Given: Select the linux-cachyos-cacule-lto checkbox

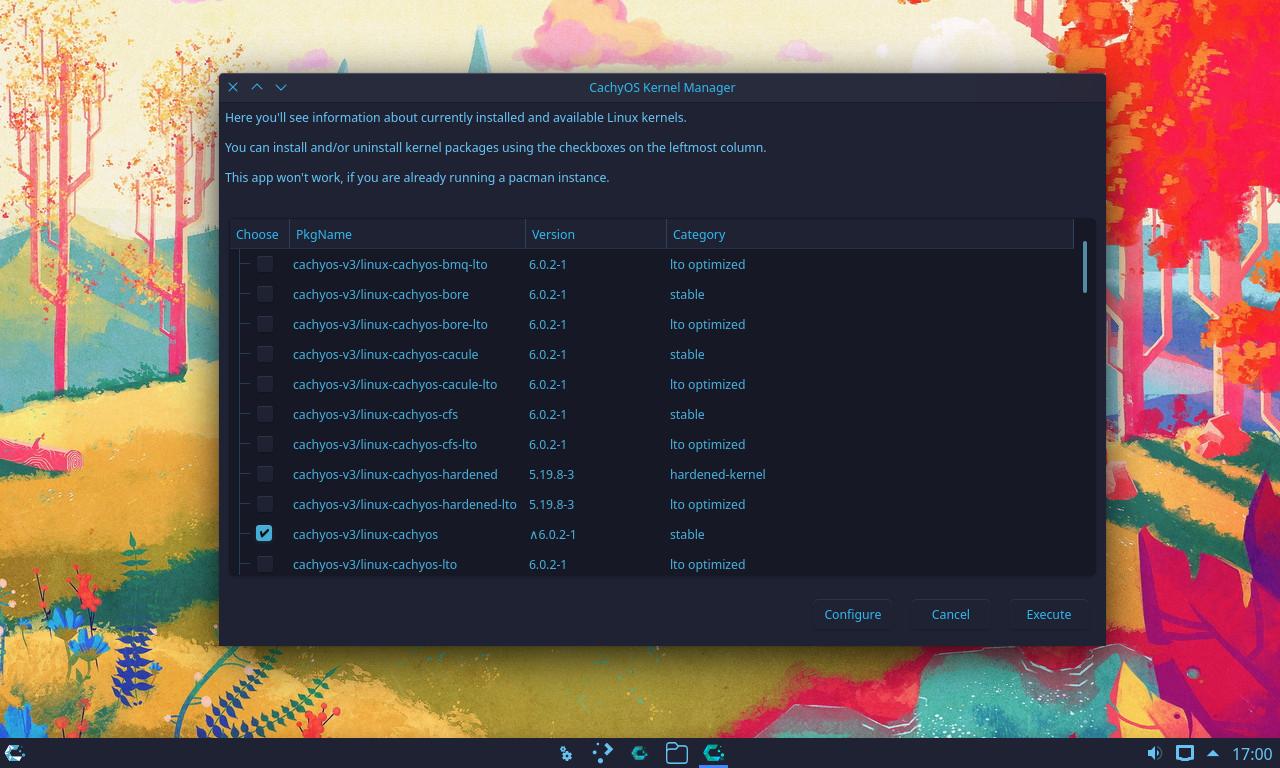Looking at the screenshot, I should pyautogui.click(x=265, y=384).
